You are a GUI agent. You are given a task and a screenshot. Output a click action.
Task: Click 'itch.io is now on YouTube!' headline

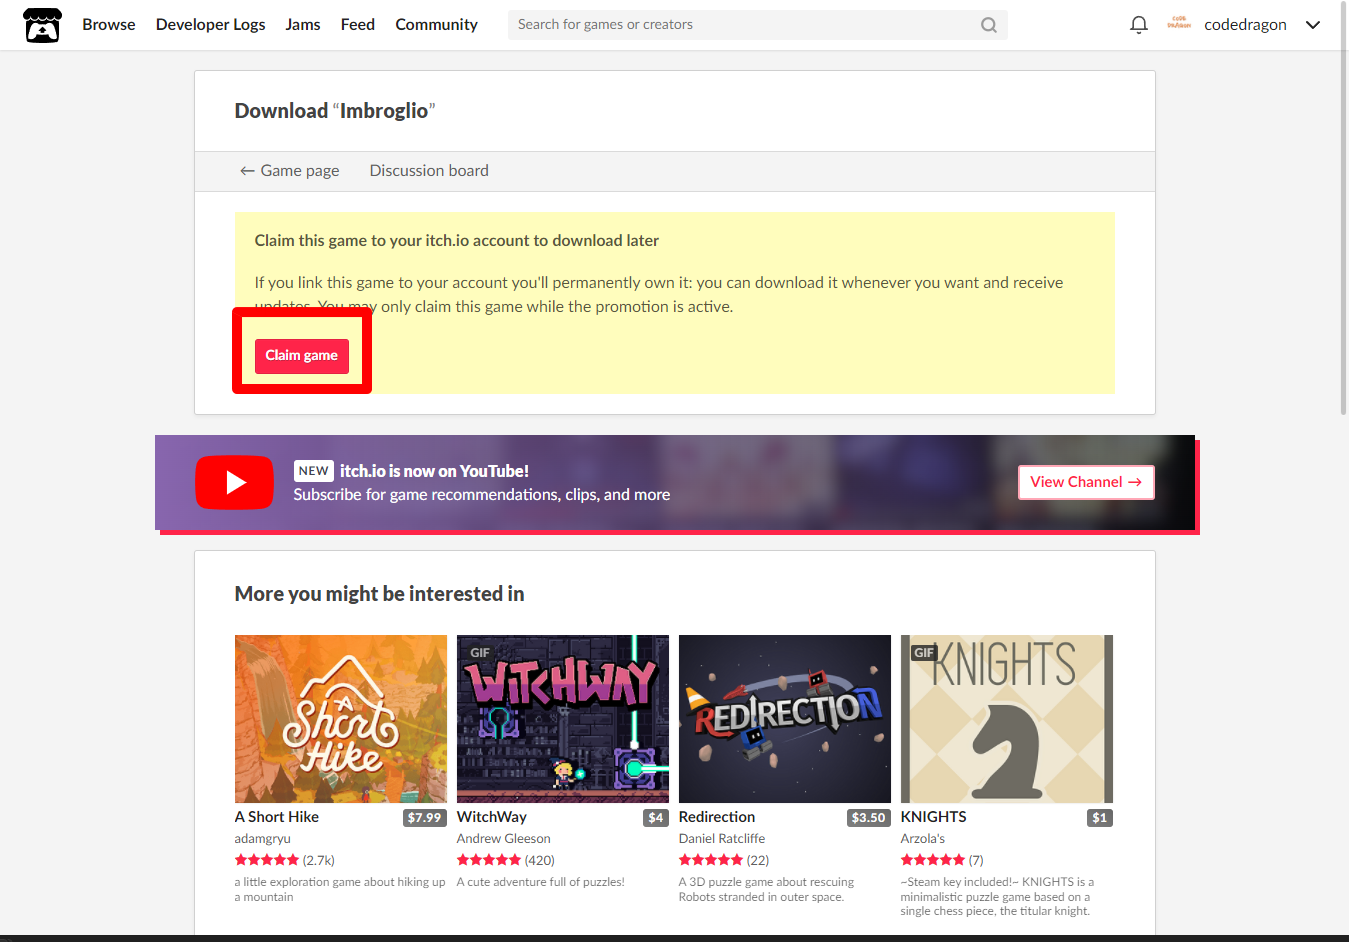[x=434, y=471]
